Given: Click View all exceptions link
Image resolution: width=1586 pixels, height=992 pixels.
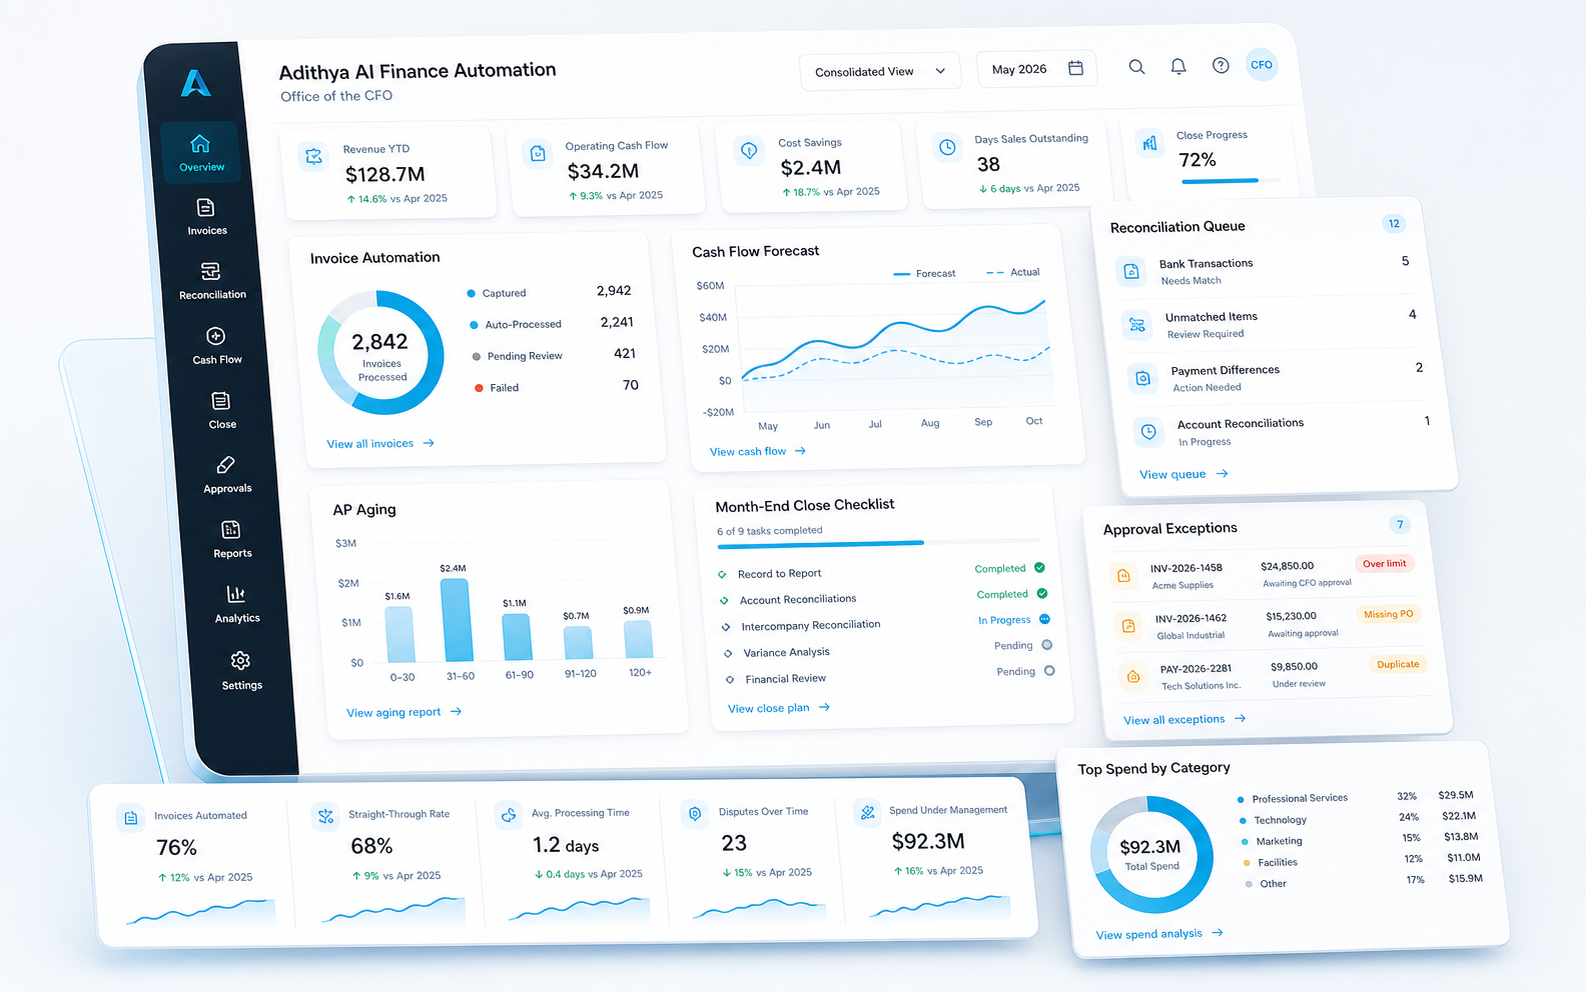Looking at the screenshot, I should click(x=1185, y=719).
